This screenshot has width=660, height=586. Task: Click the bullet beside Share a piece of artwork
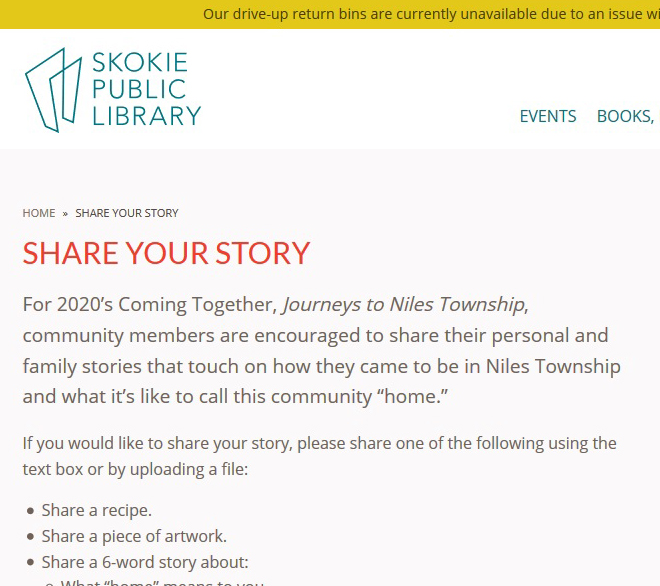click(x=31, y=537)
